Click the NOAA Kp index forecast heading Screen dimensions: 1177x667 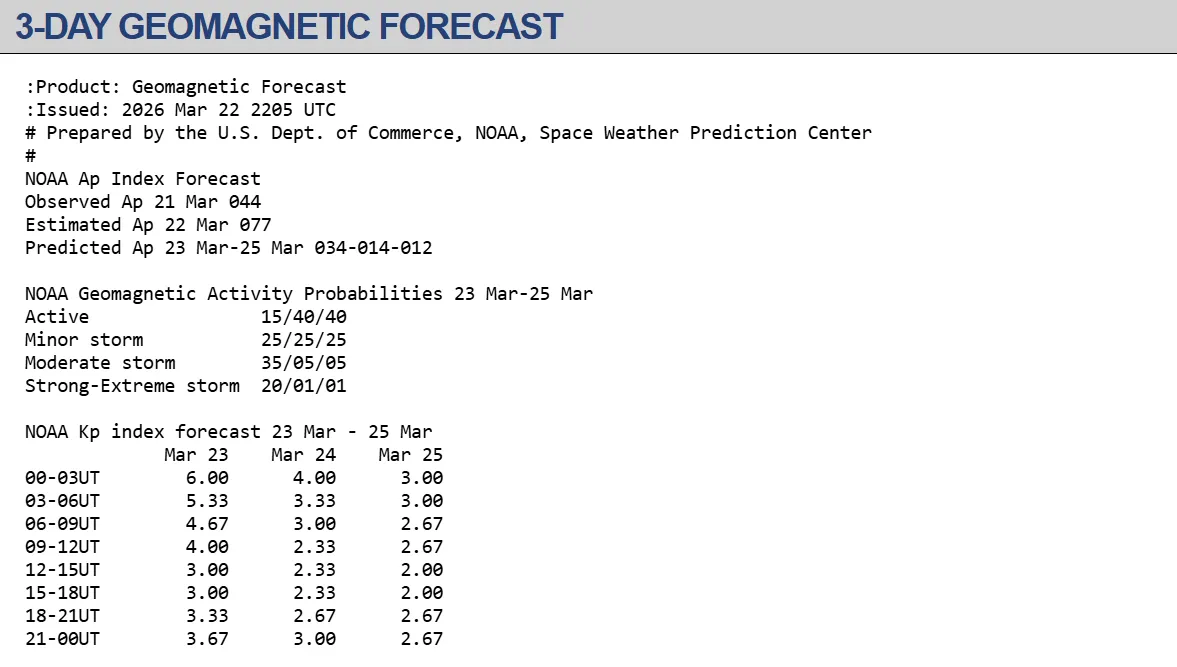tap(229, 432)
